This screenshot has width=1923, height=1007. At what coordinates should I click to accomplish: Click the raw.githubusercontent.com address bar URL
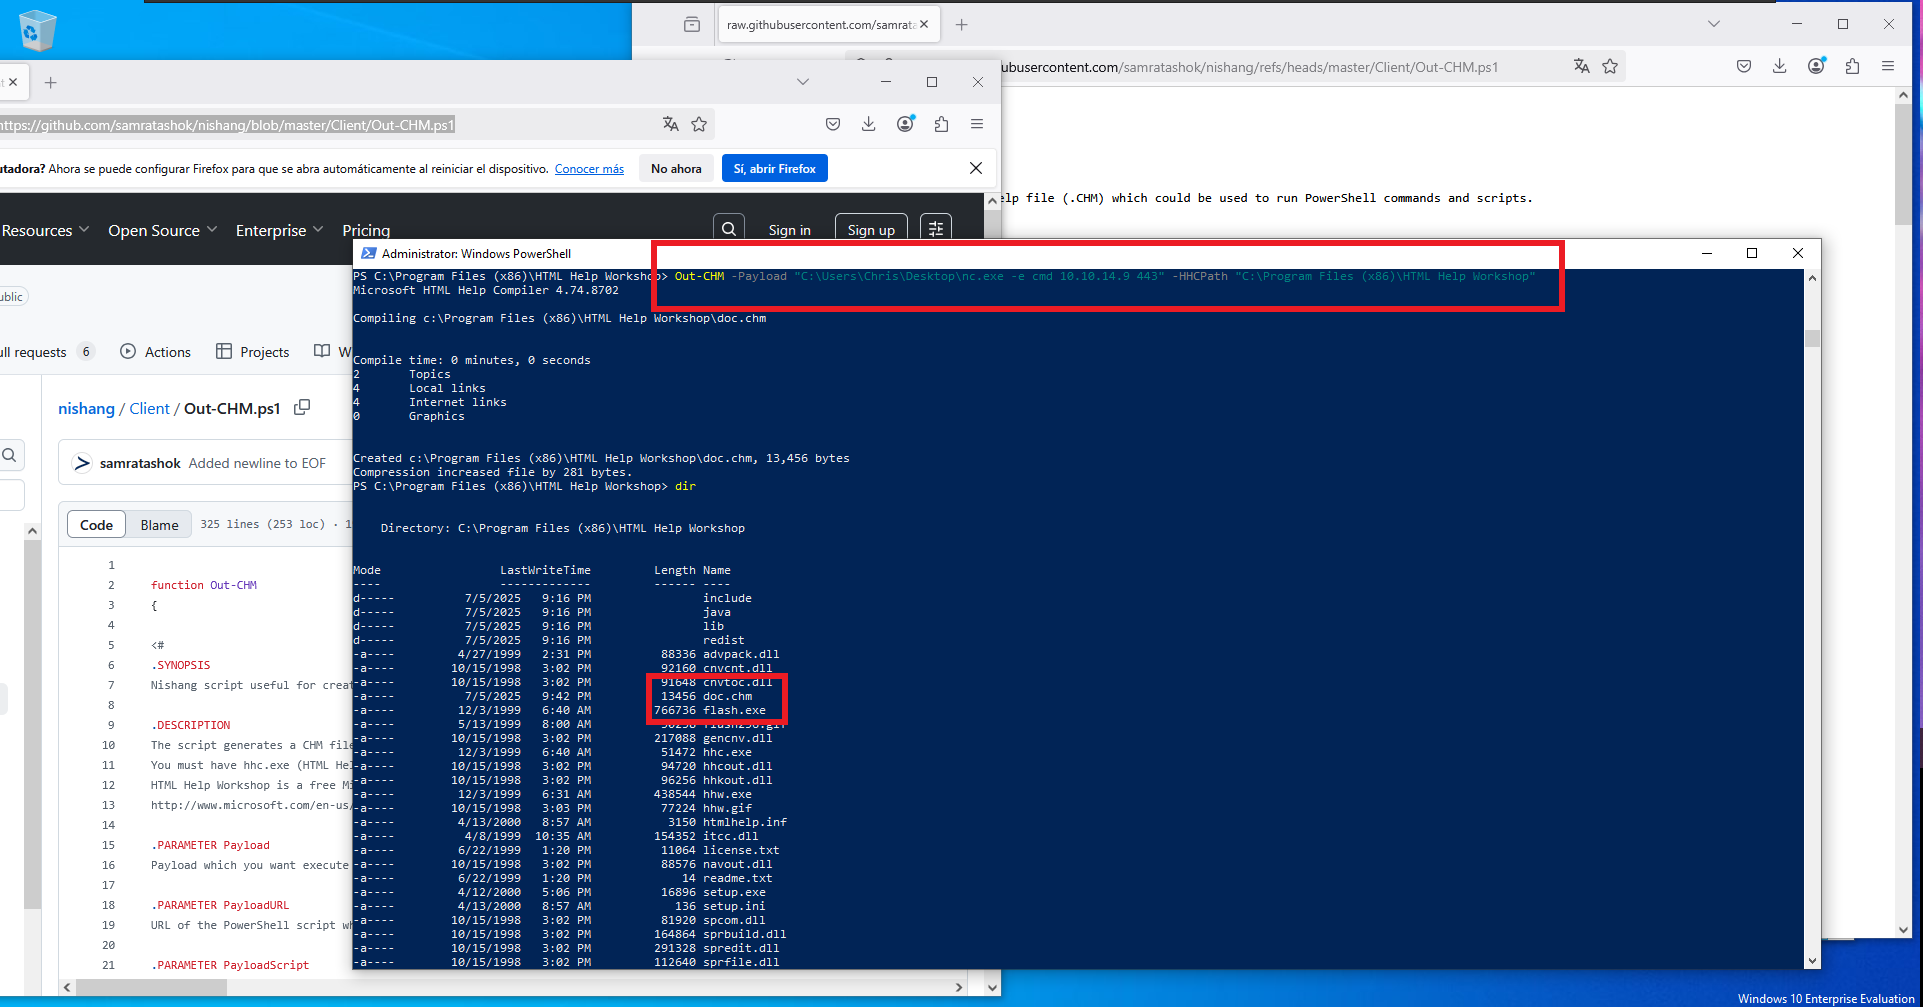point(1249,67)
